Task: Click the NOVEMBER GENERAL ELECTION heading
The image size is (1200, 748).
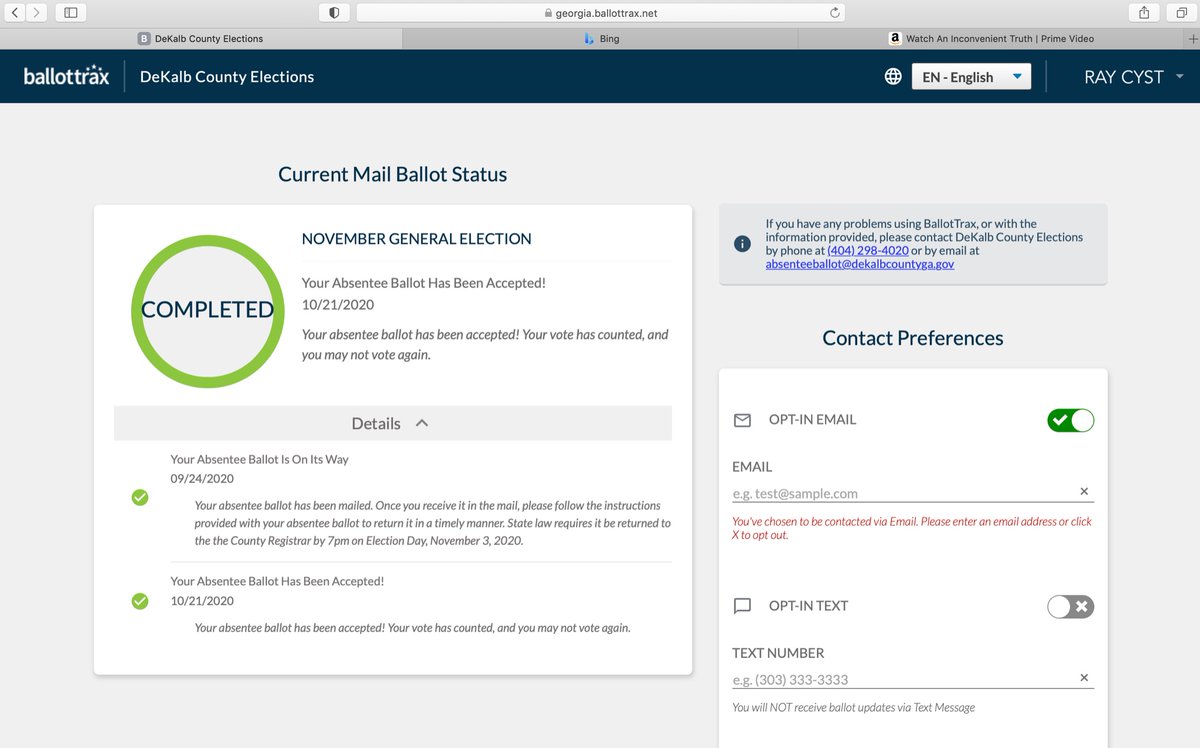Action: 417,239
